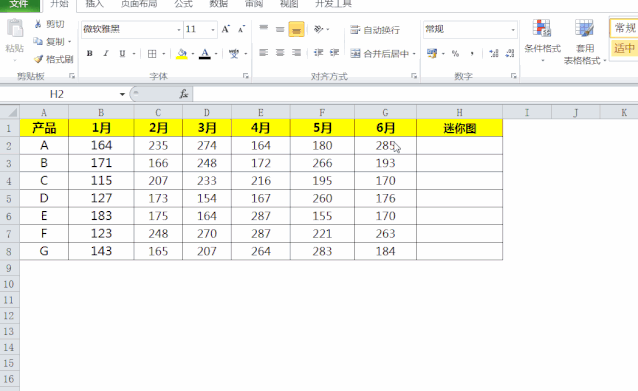This screenshot has height=391, width=638.
Task: Toggle bold formatting
Action: coord(90,53)
